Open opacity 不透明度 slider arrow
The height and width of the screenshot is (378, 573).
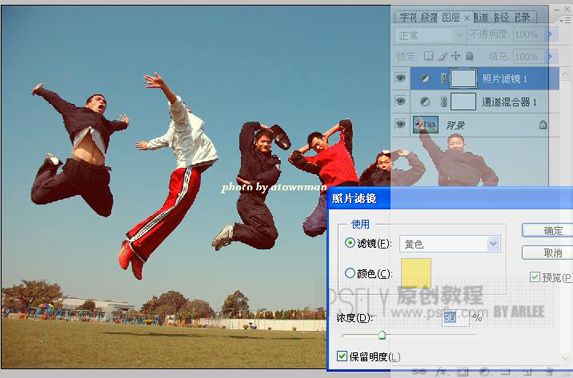coord(549,35)
